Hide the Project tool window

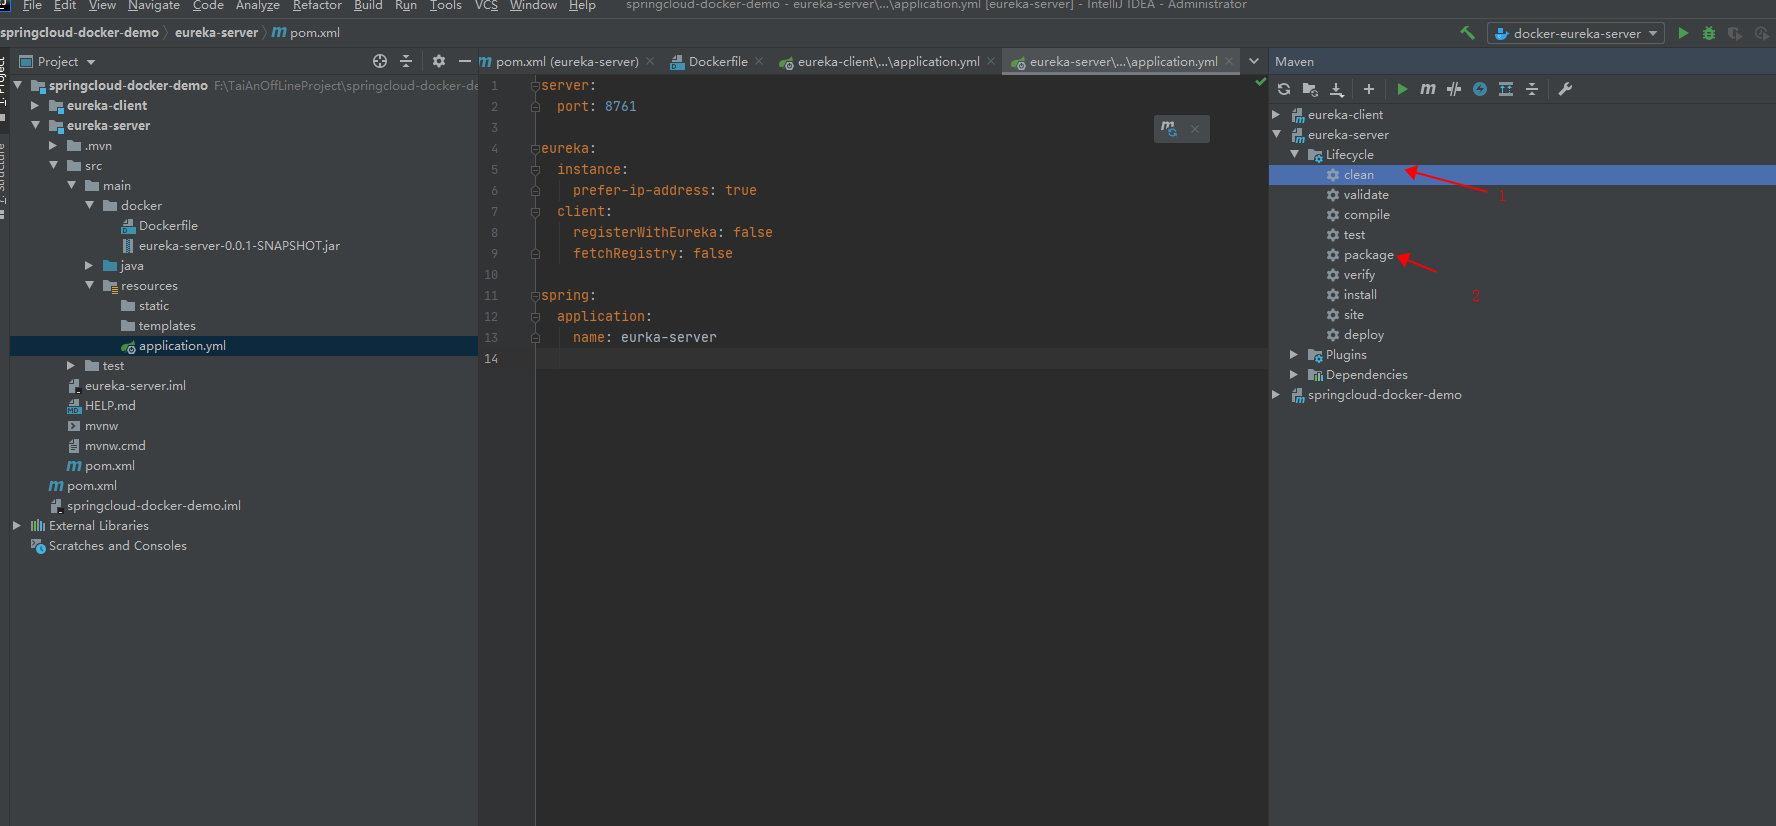pyautogui.click(x=464, y=61)
